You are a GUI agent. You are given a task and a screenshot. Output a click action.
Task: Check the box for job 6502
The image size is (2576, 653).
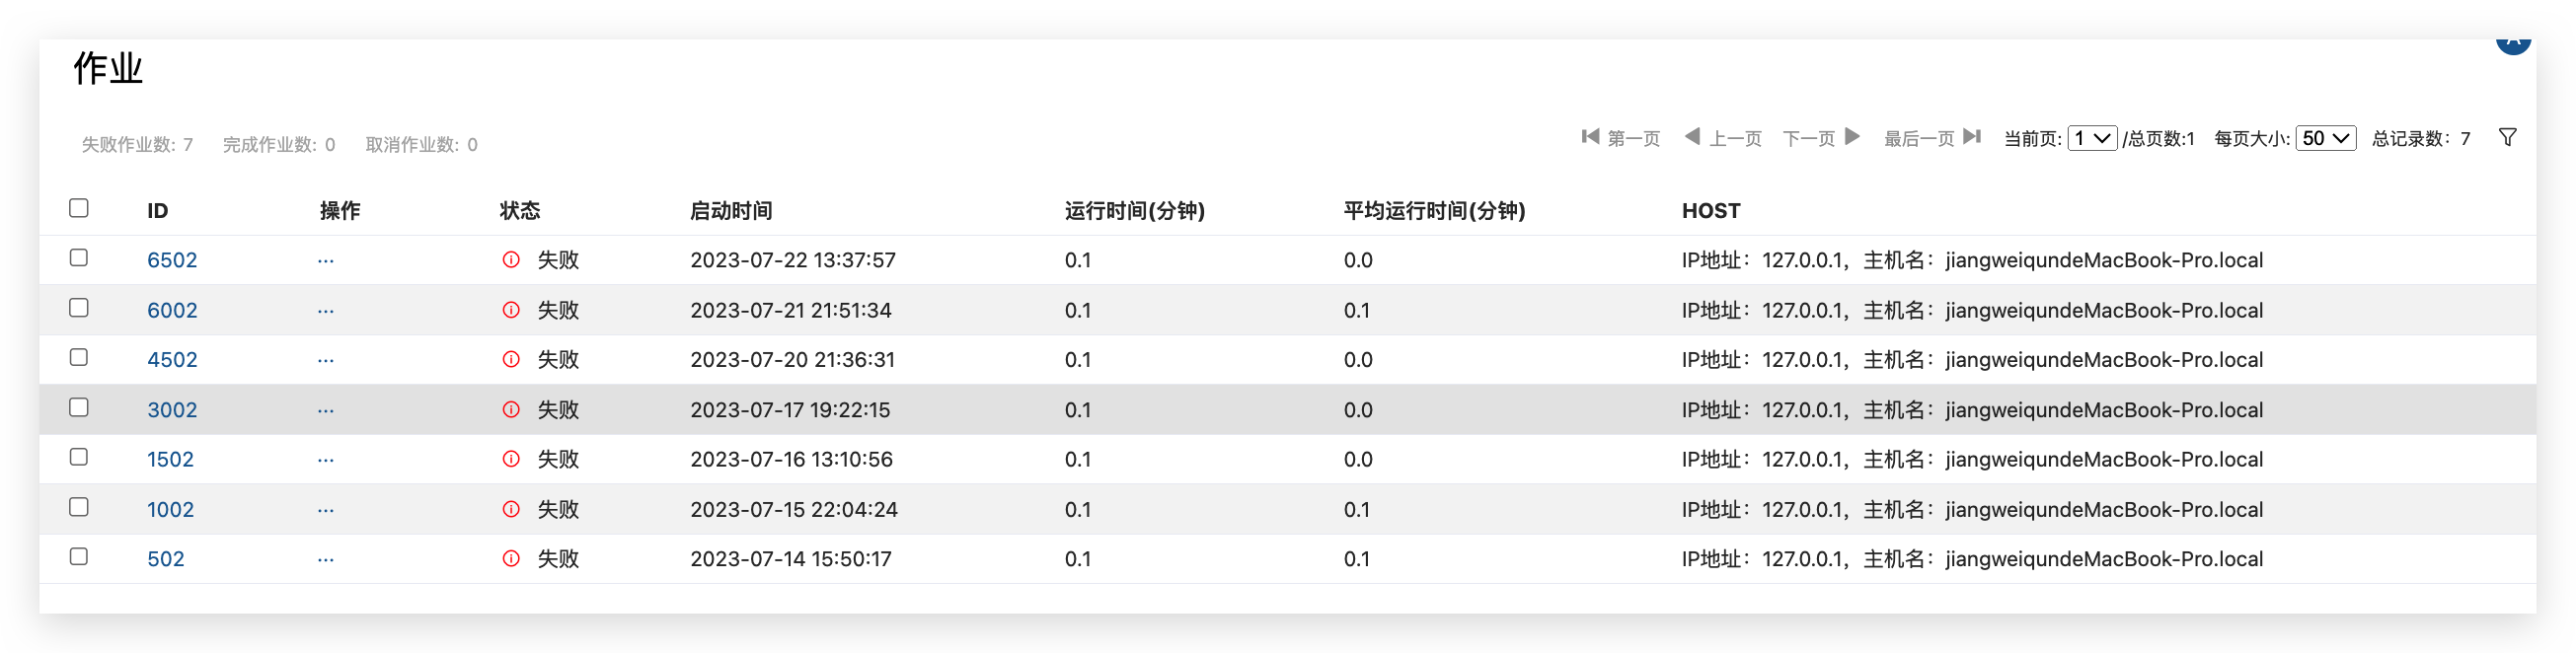tap(79, 258)
